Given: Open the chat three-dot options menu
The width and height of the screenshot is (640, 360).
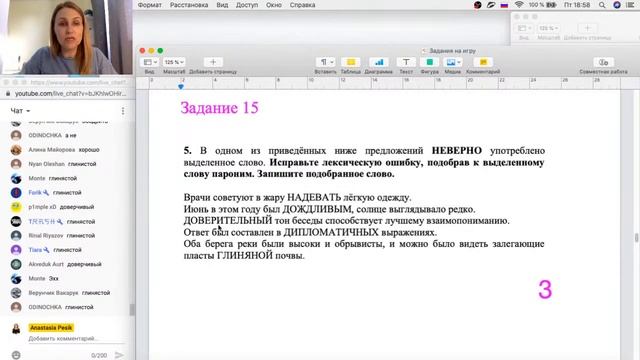Looking at the screenshot, I should pyautogui.click(x=123, y=111).
